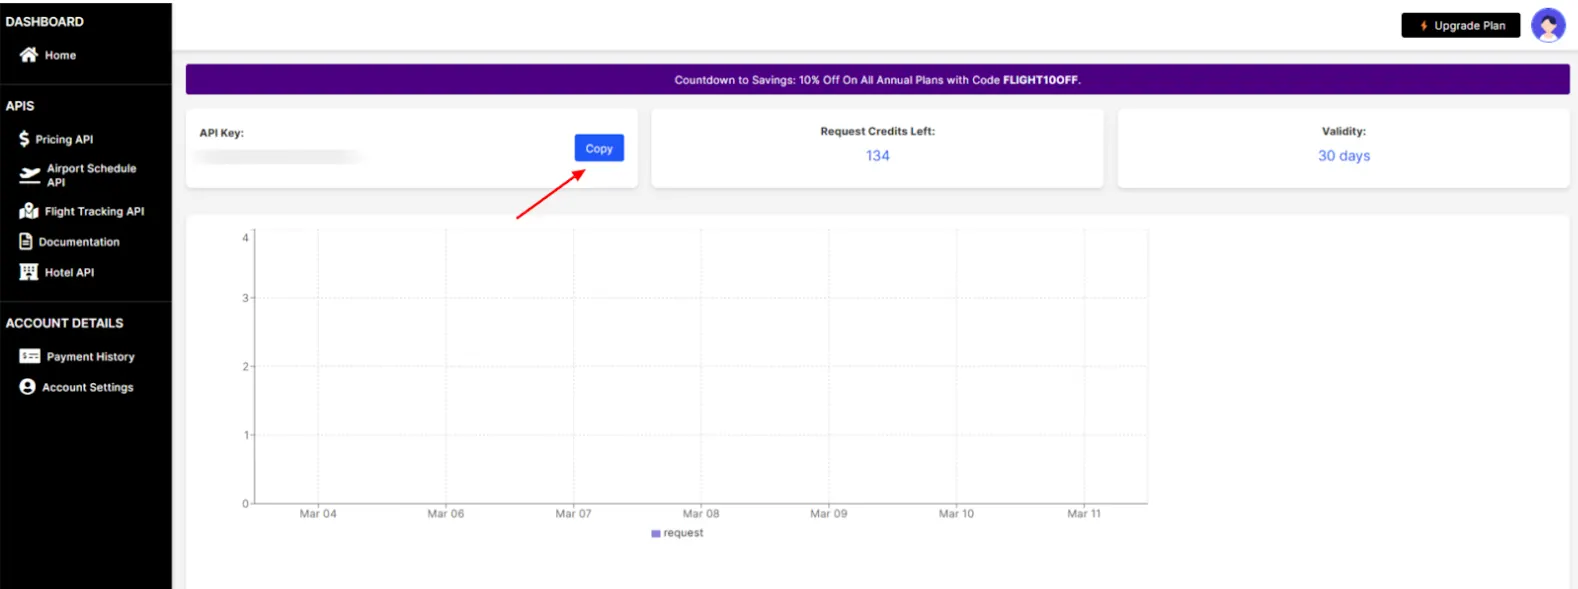
Task: Click the Validity label
Action: (x=1344, y=131)
